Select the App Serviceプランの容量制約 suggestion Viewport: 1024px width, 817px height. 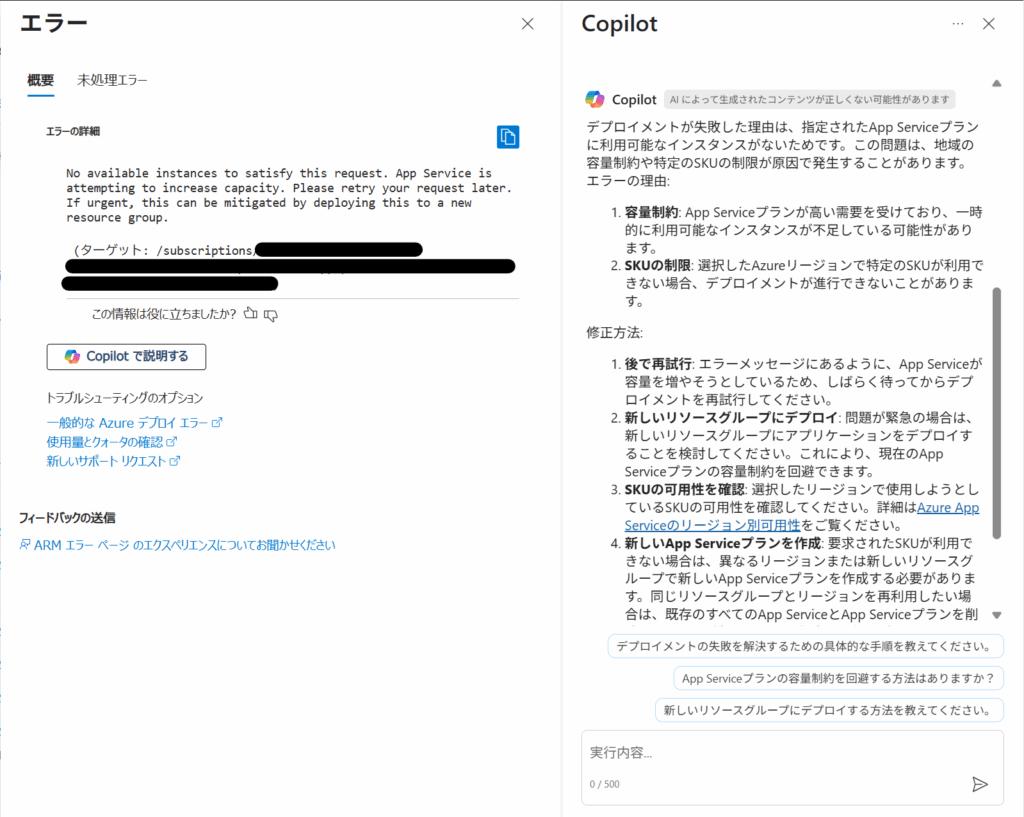838,679
